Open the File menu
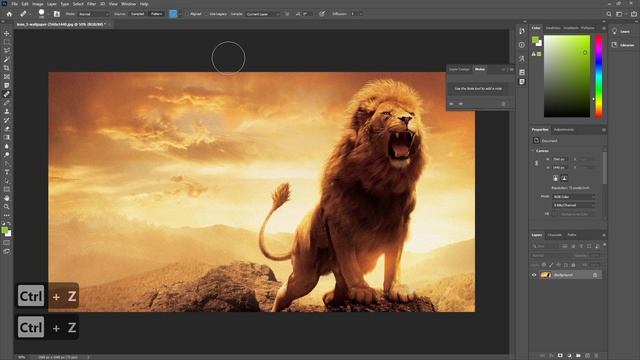This screenshot has height=360, width=640. point(14,4)
